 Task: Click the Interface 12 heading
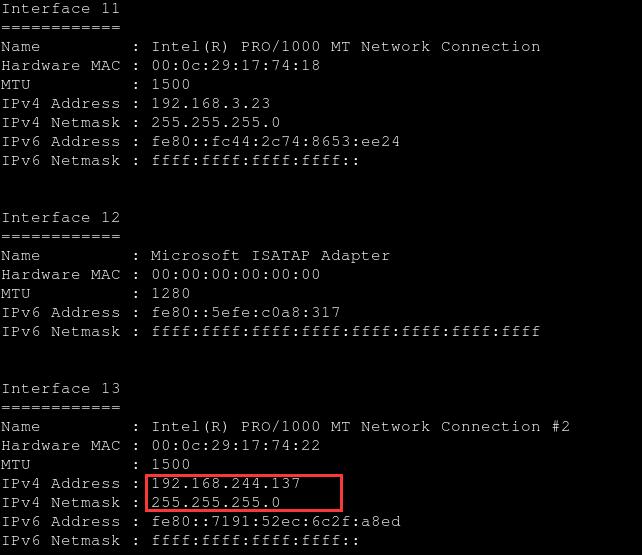(x=61, y=217)
